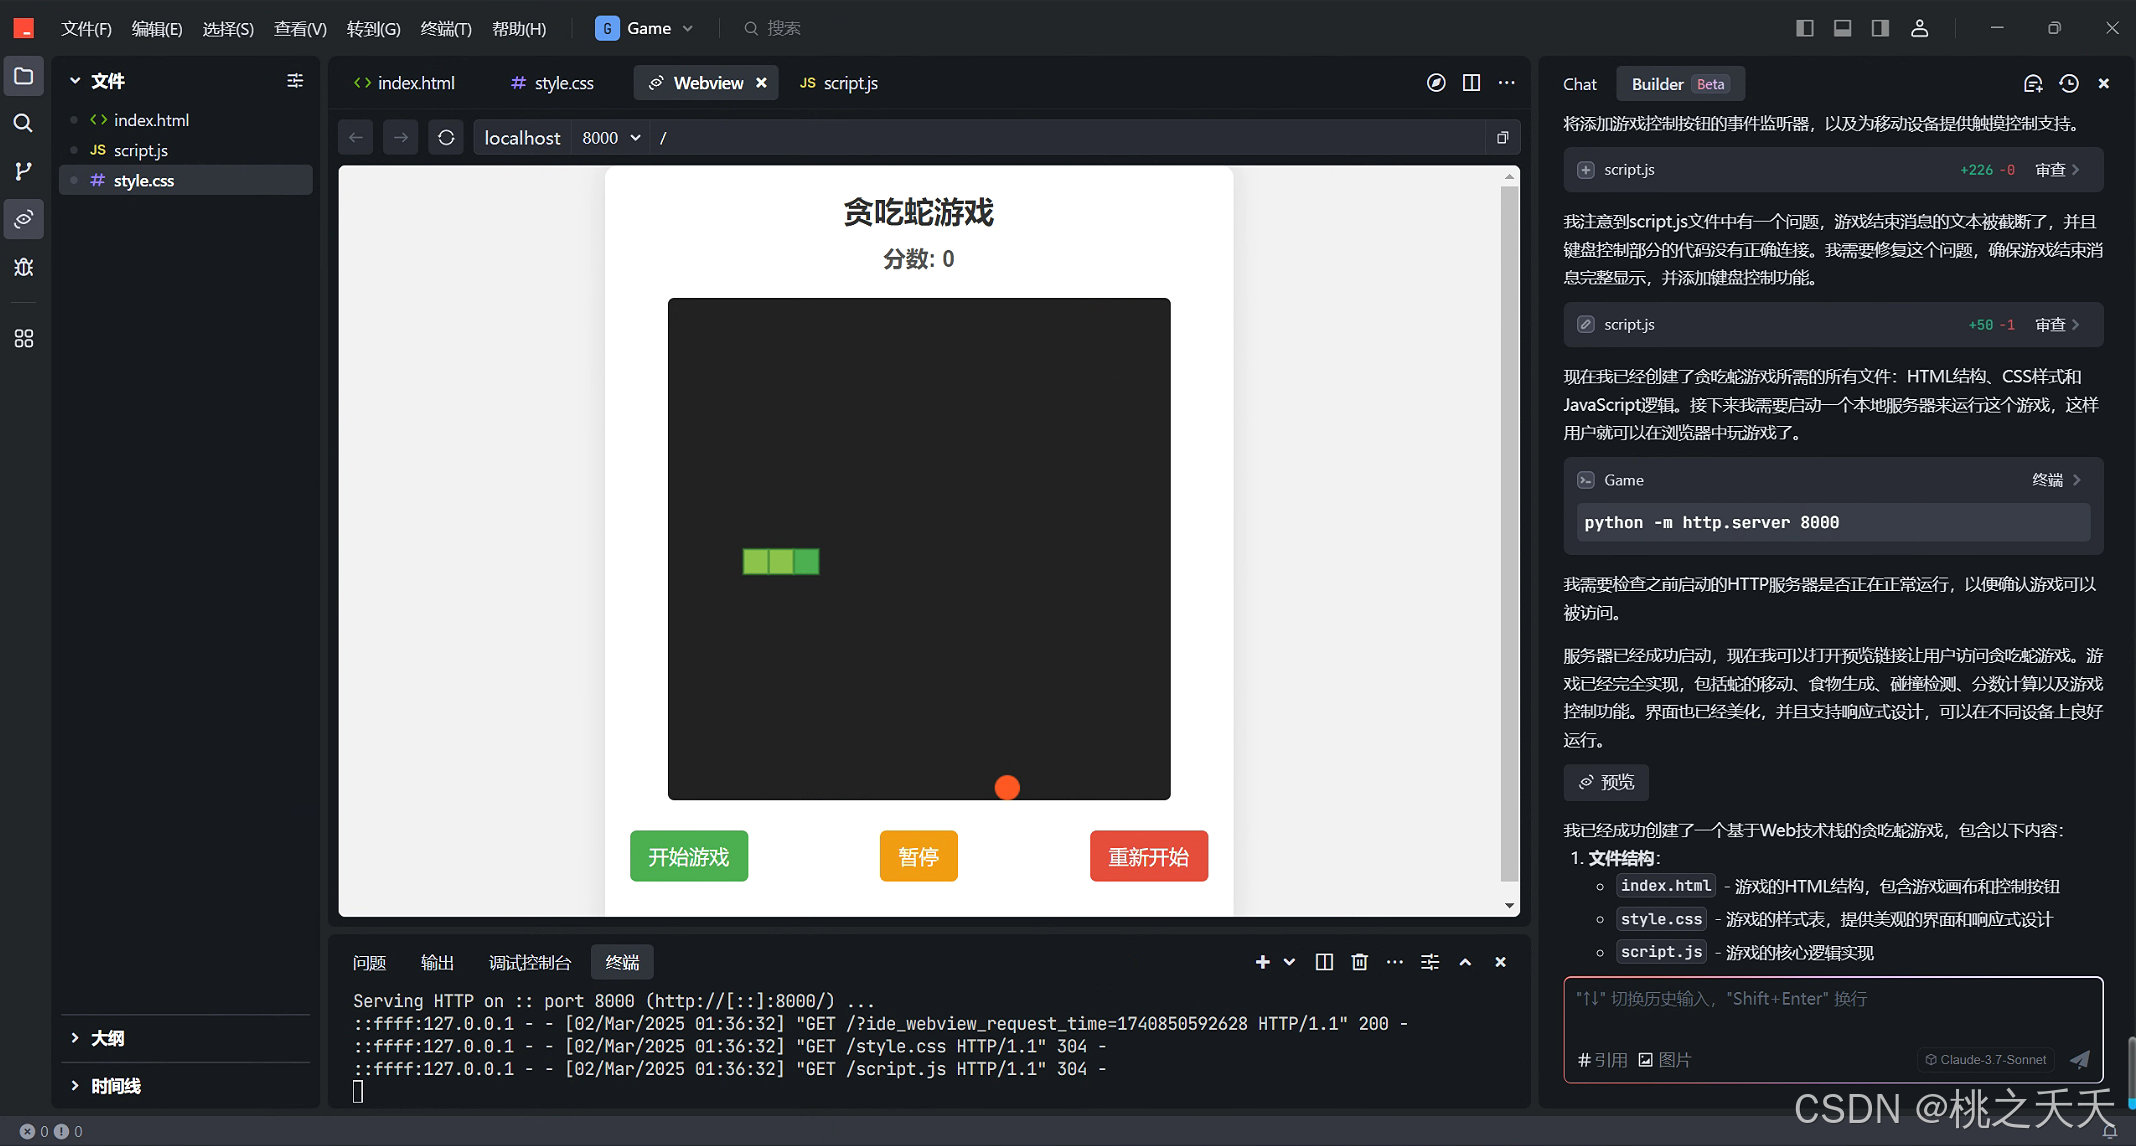Open the account profile icon
Viewport: 2136px width, 1146px height.
point(1919,28)
